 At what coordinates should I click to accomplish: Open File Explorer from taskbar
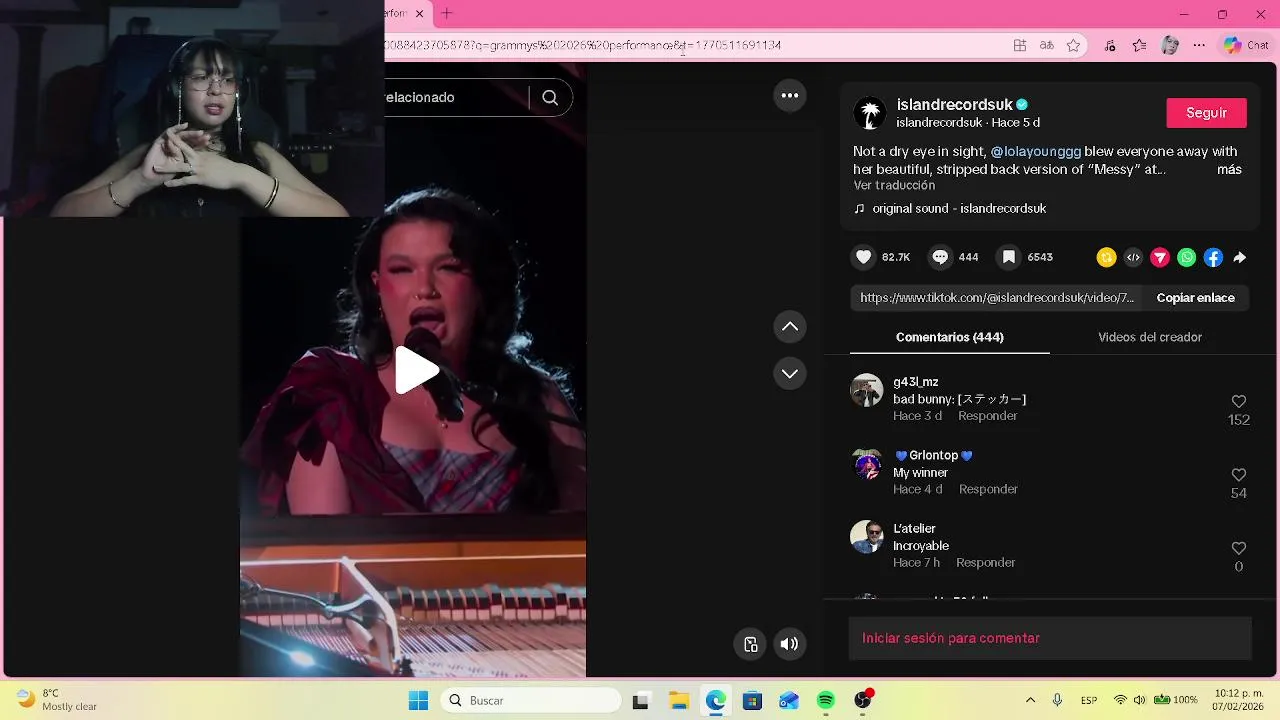click(678, 701)
